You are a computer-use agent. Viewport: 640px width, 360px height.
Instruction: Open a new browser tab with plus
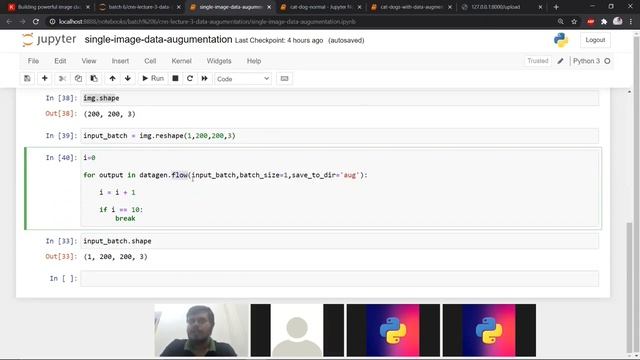coord(556,7)
